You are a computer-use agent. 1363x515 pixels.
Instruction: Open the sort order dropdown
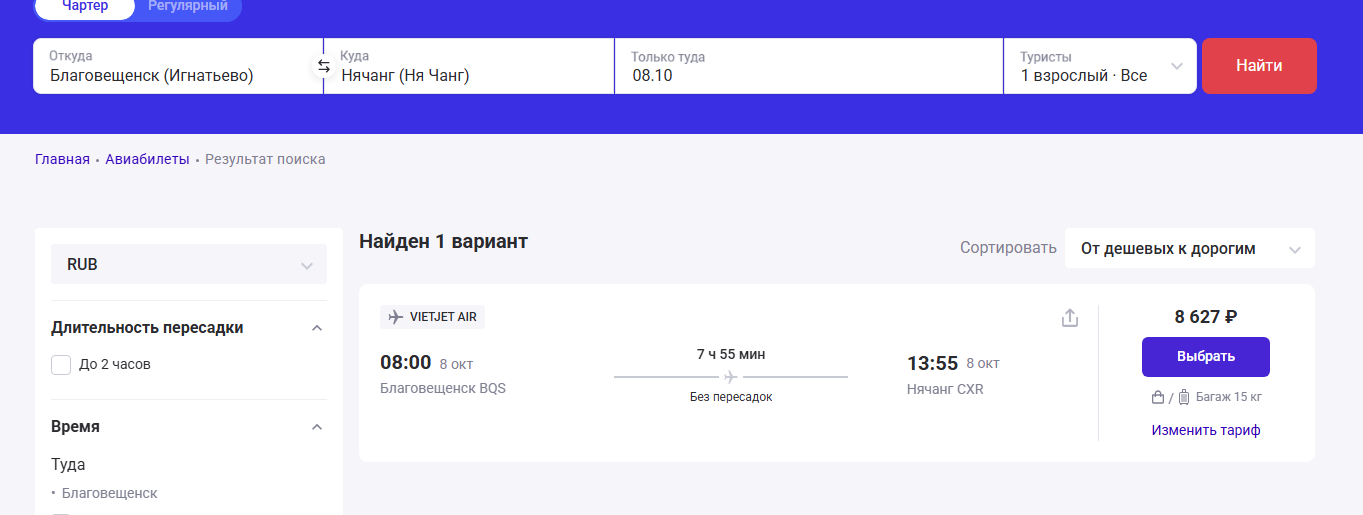pos(1189,248)
